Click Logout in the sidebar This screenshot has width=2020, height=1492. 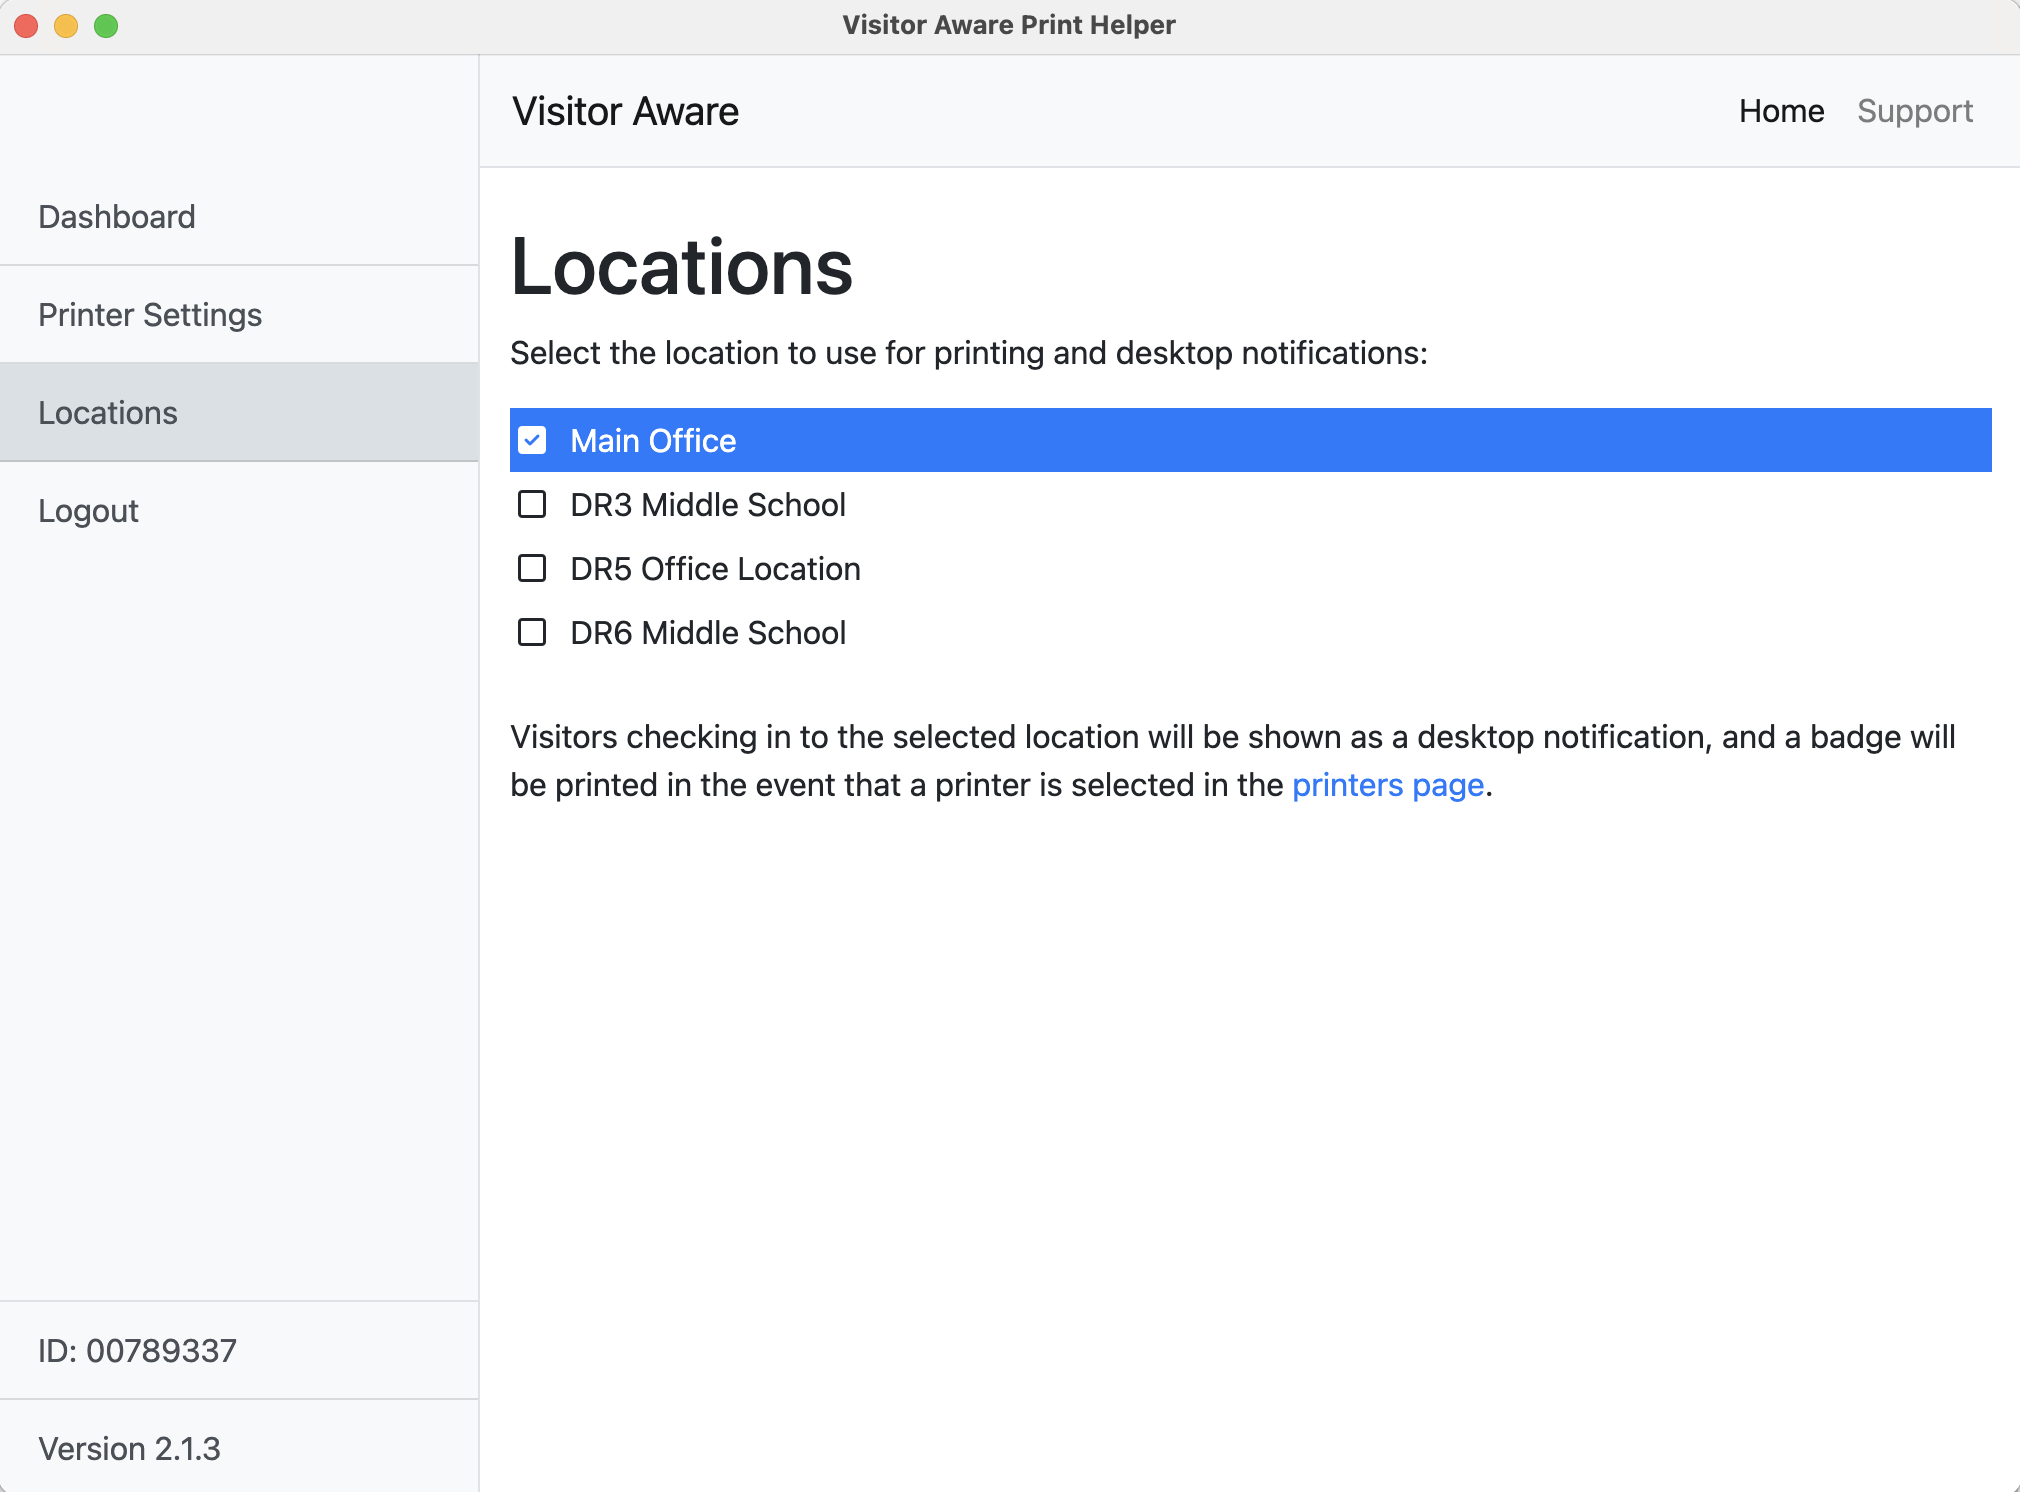(88, 511)
